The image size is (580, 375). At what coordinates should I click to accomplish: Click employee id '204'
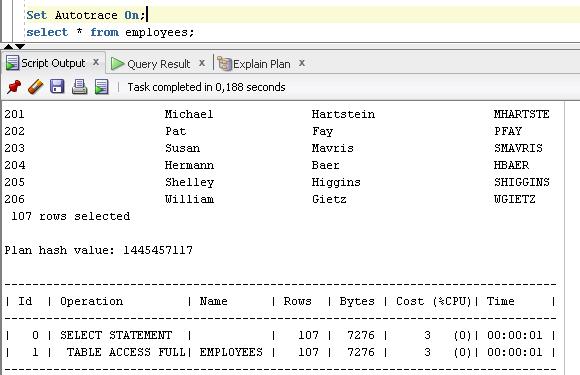tap(15, 165)
